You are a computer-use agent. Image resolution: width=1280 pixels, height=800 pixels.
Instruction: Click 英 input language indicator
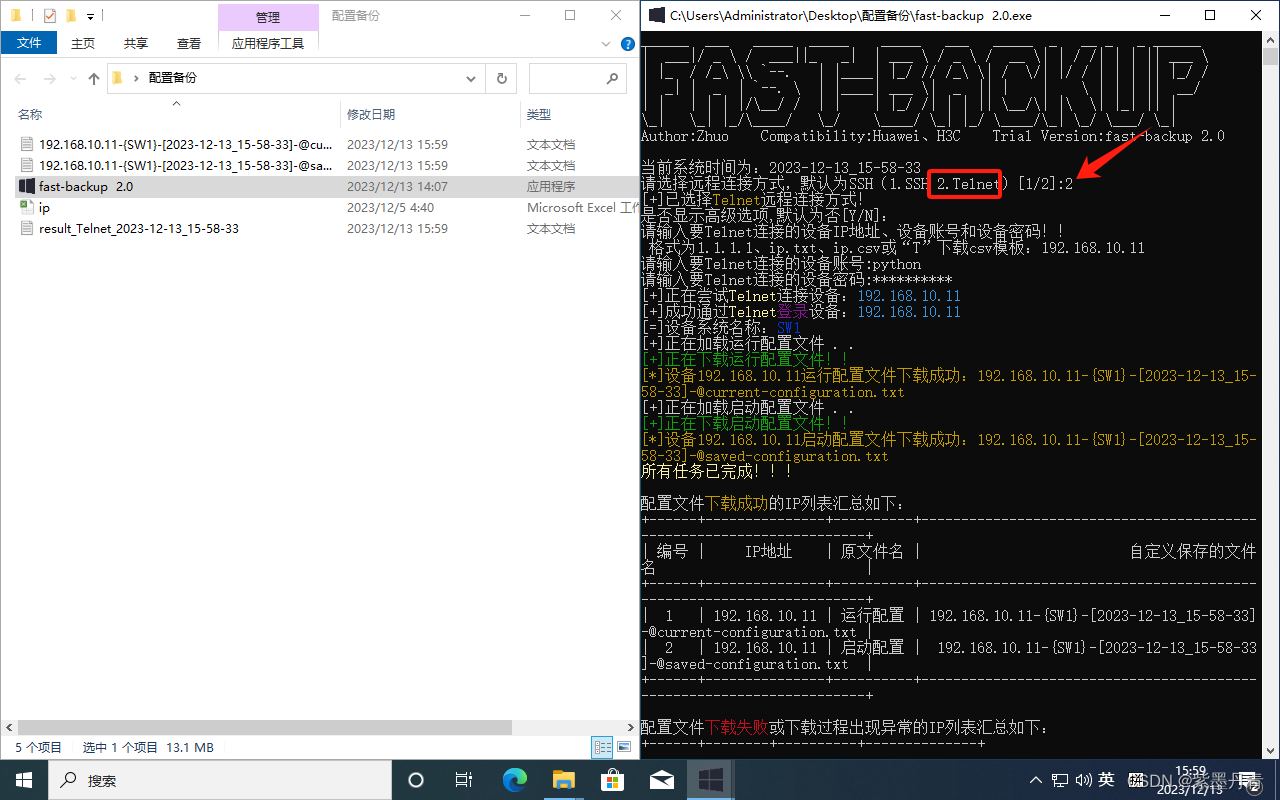(1107, 780)
